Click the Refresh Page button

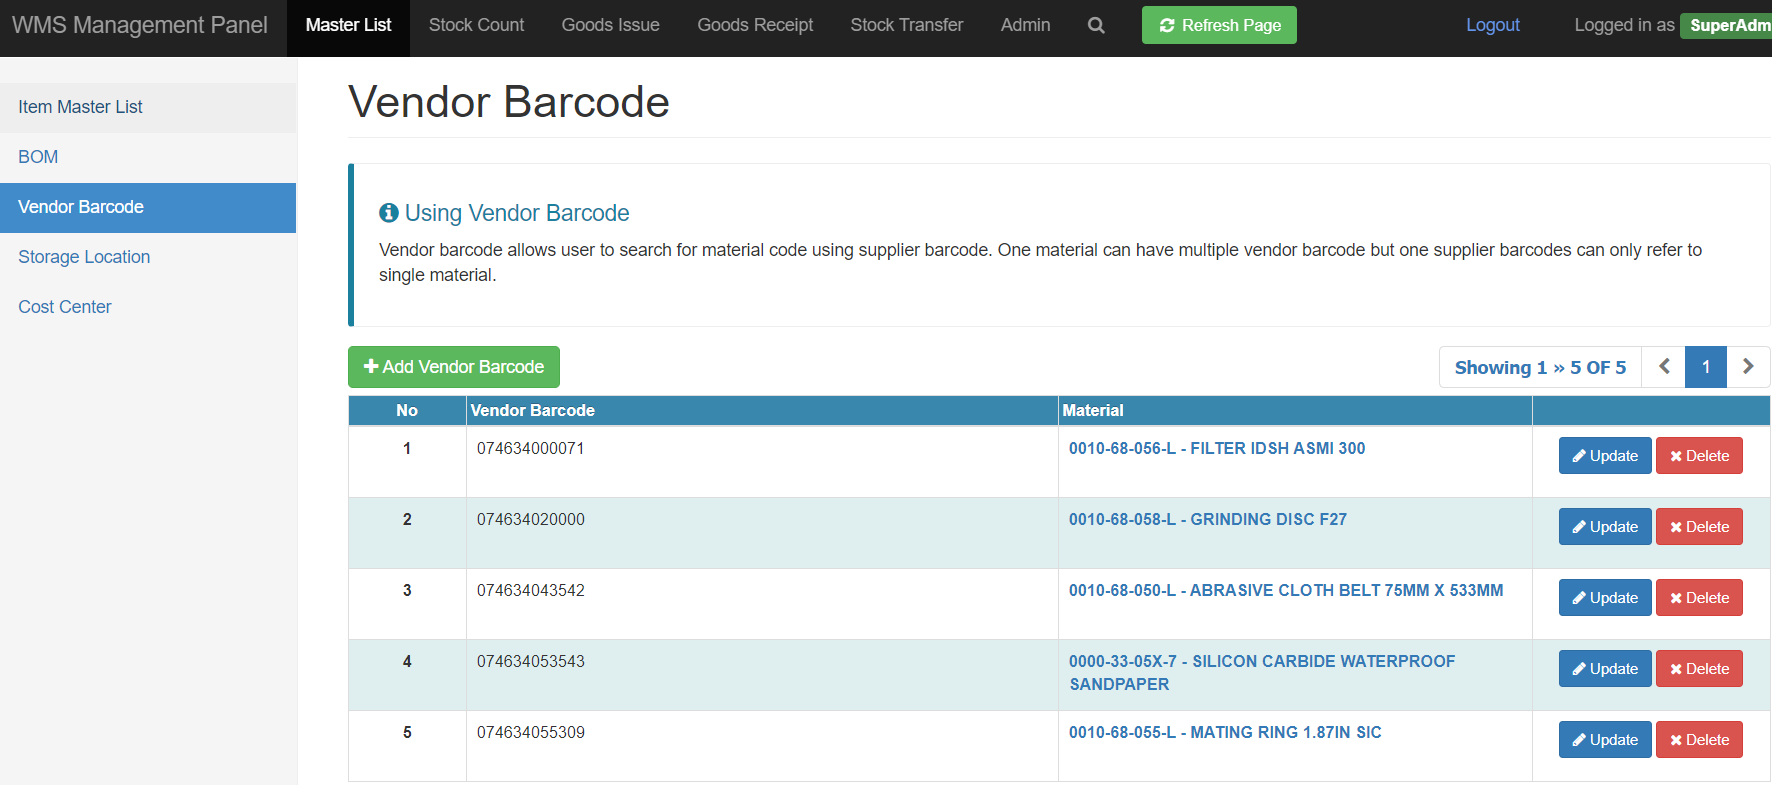(x=1219, y=25)
